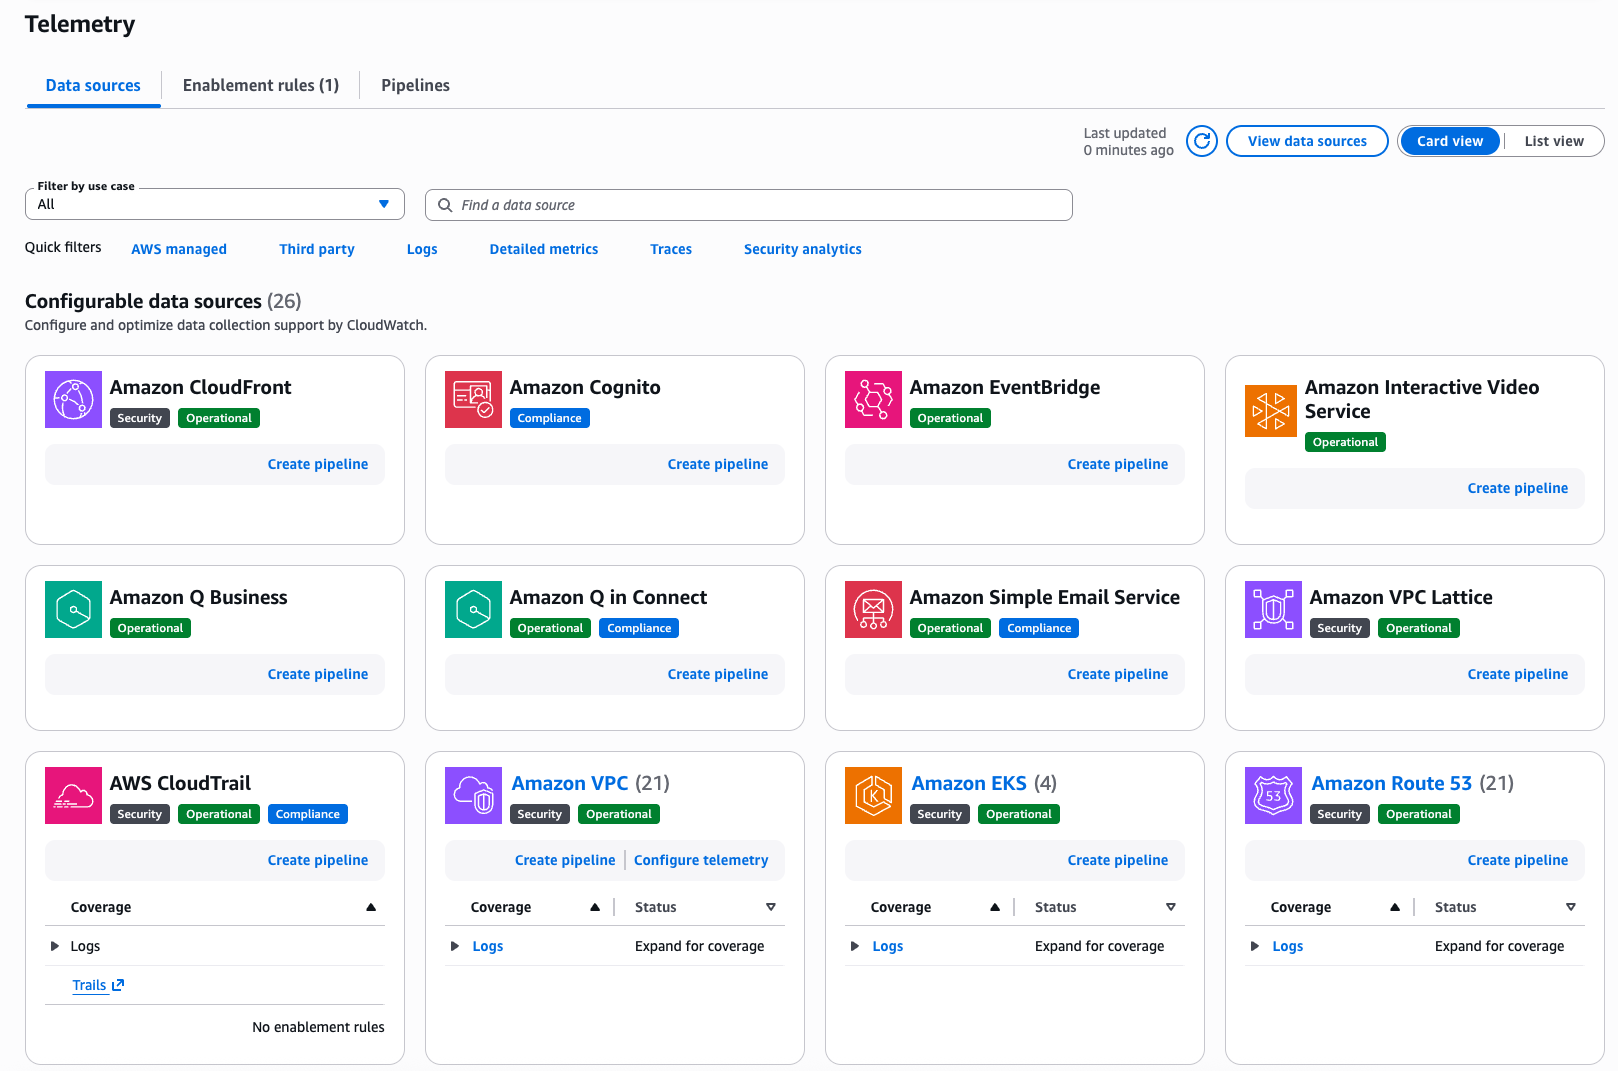Viewport: 1618px width, 1071px height.
Task: Click the View data sources button
Action: pos(1306,141)
